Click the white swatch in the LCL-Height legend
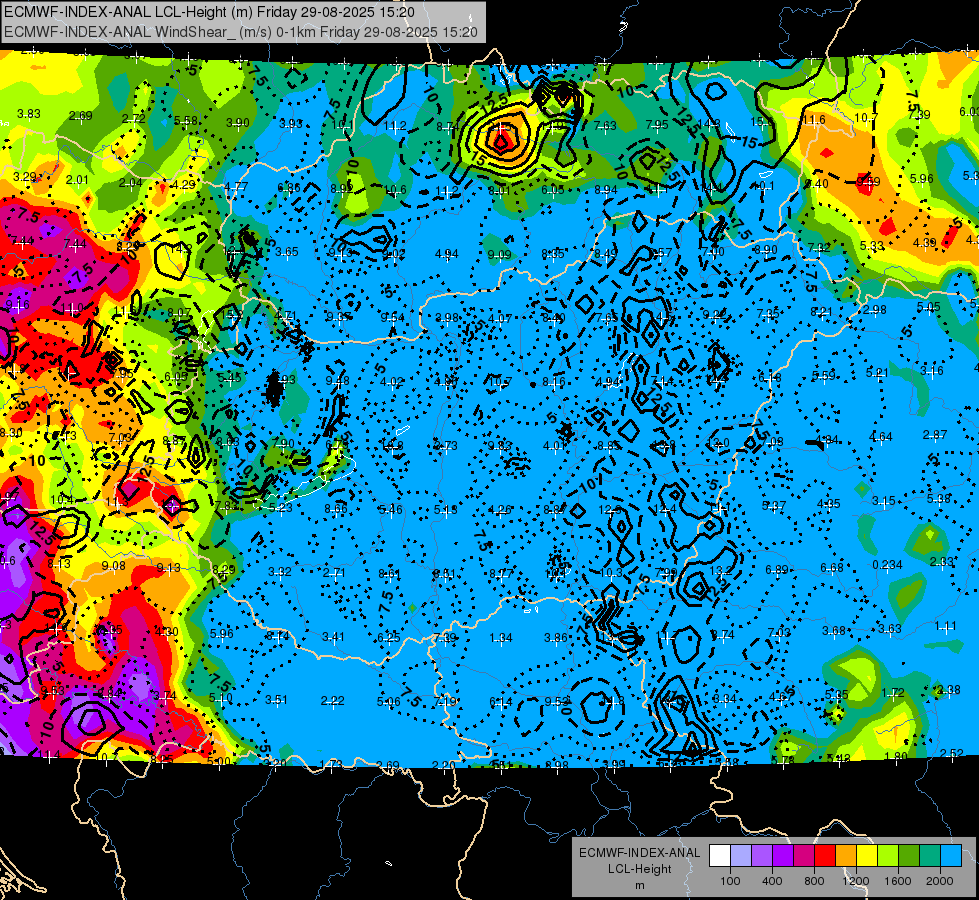979x900 pixels. (x=720, y=856)
